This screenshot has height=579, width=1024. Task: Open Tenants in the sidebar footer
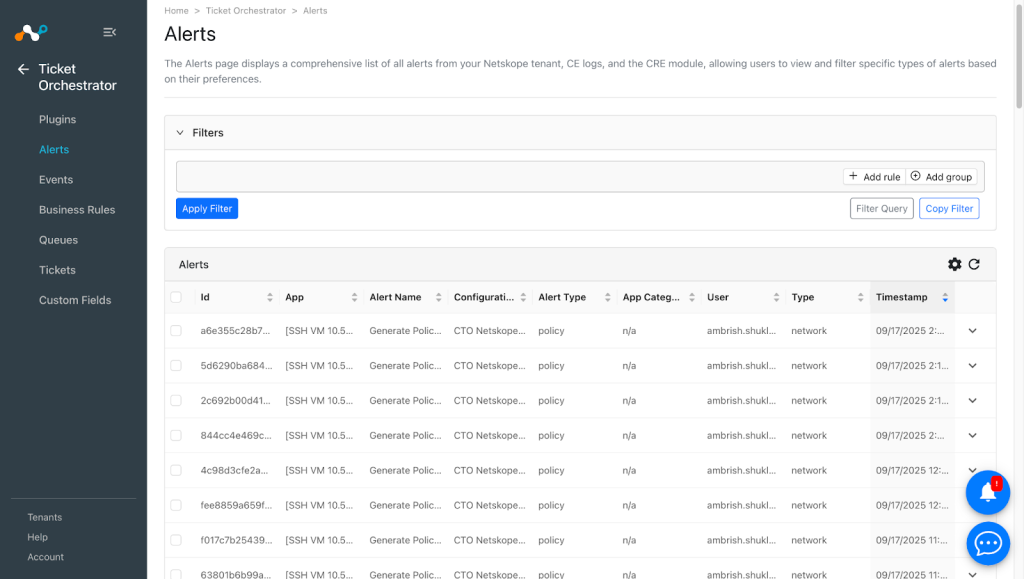click(x=44, y=517)
